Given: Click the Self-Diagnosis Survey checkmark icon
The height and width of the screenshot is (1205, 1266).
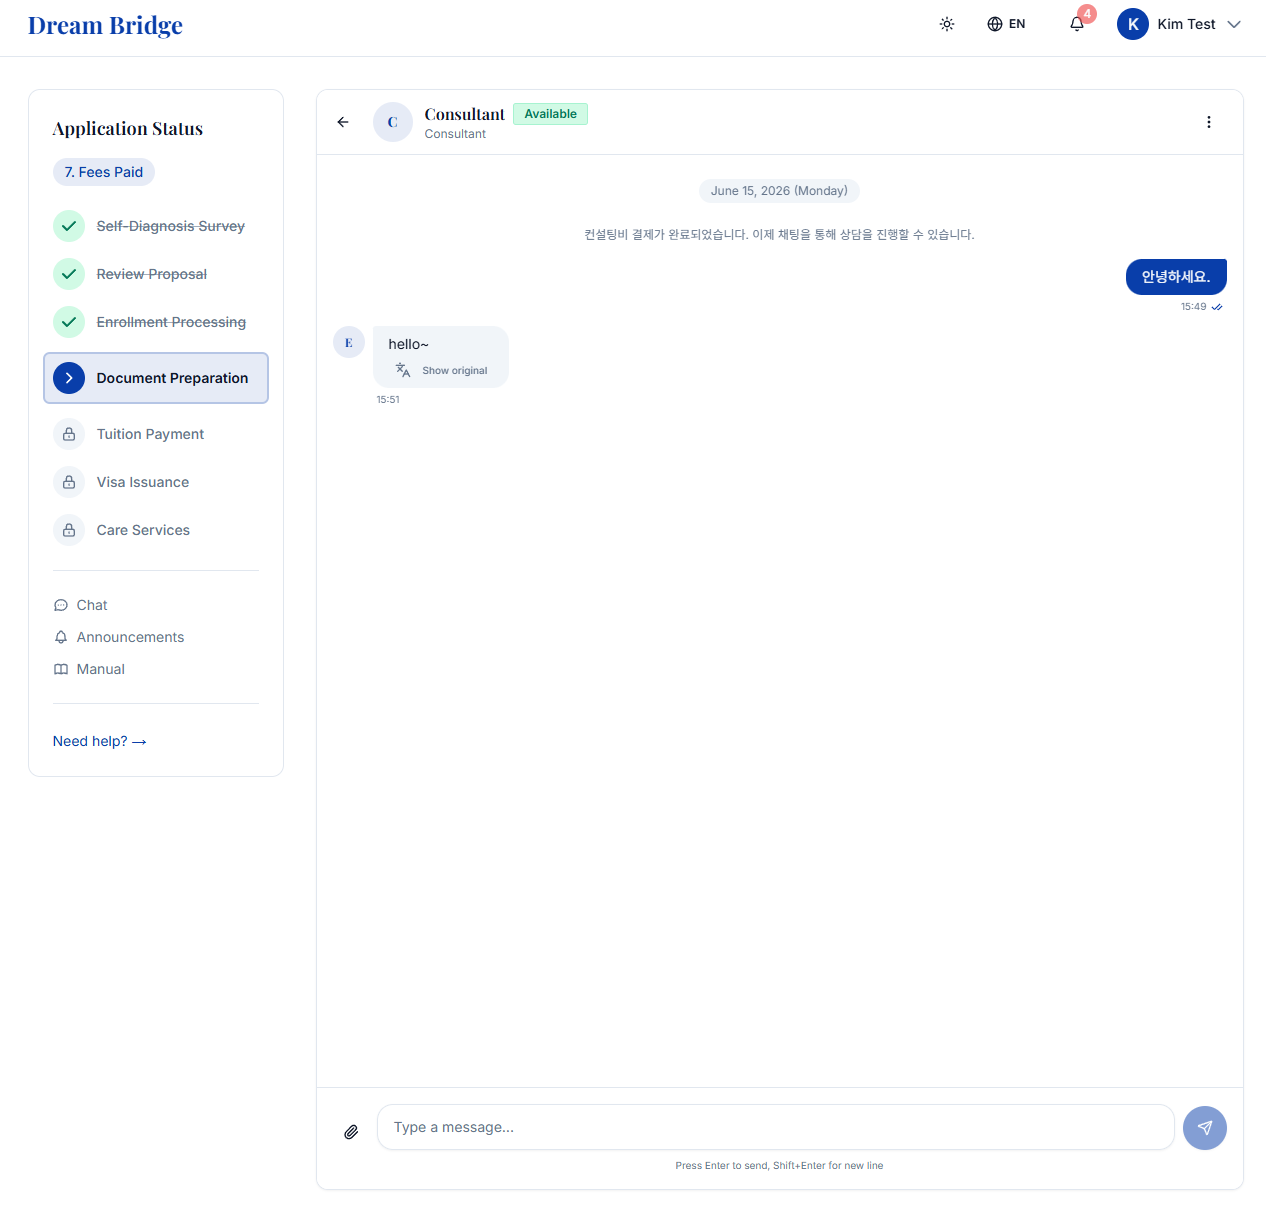Looking at the screenshot, I should click(69, 226).
